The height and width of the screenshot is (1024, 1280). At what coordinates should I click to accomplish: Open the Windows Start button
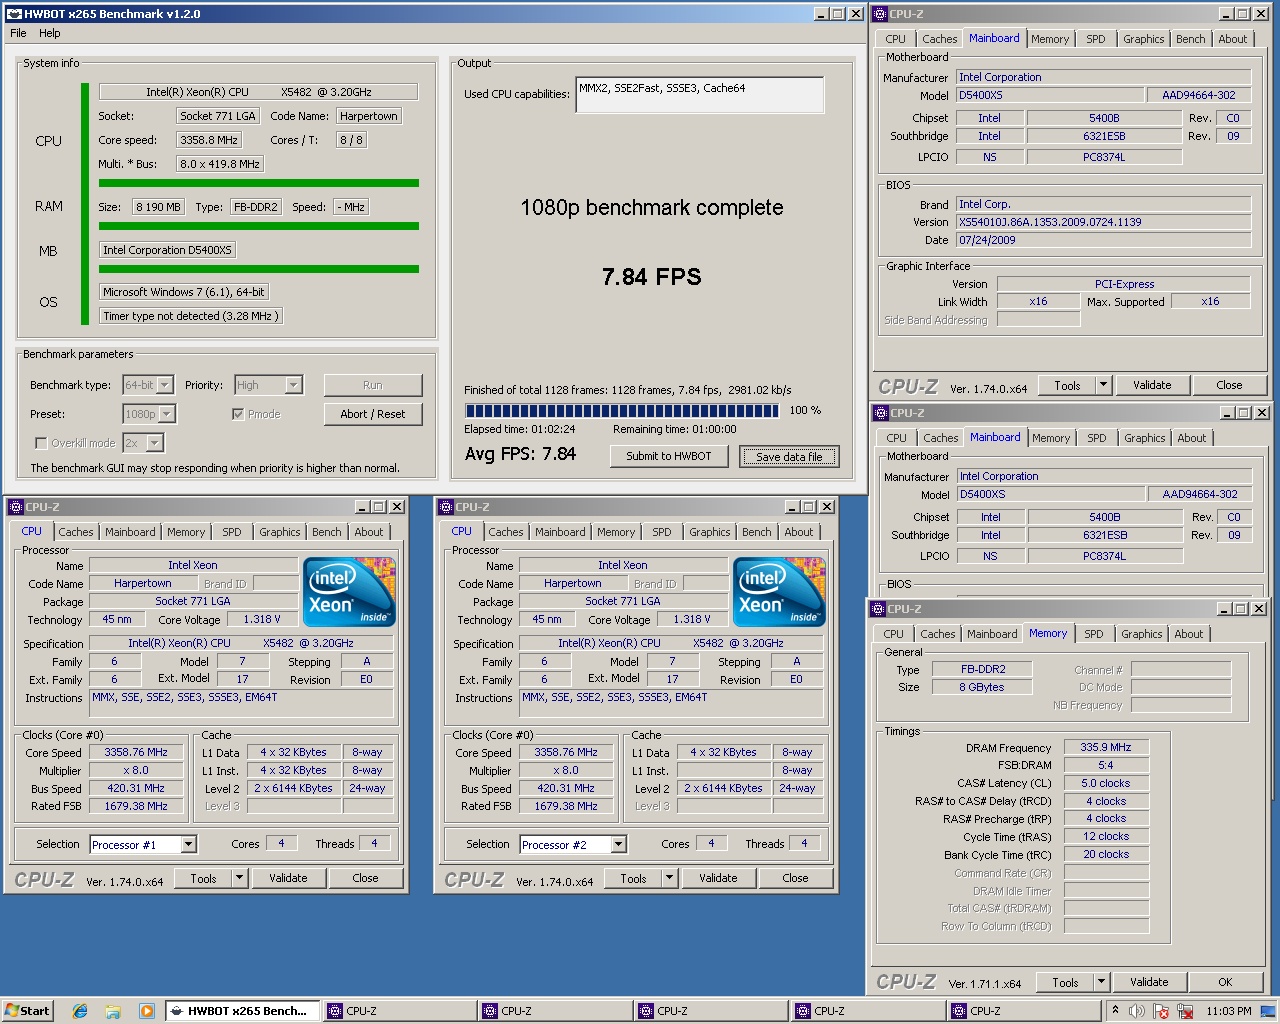(x=27, y=1010)
